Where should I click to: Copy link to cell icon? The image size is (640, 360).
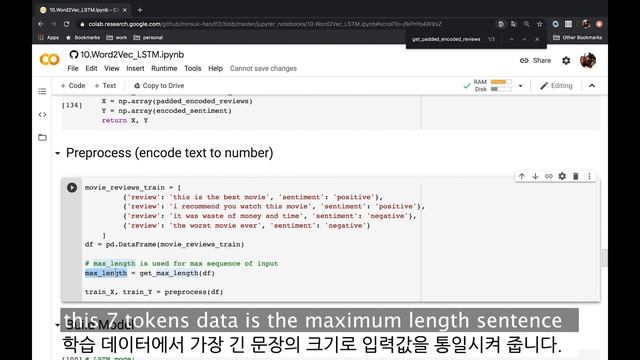(x=549, y=176)
